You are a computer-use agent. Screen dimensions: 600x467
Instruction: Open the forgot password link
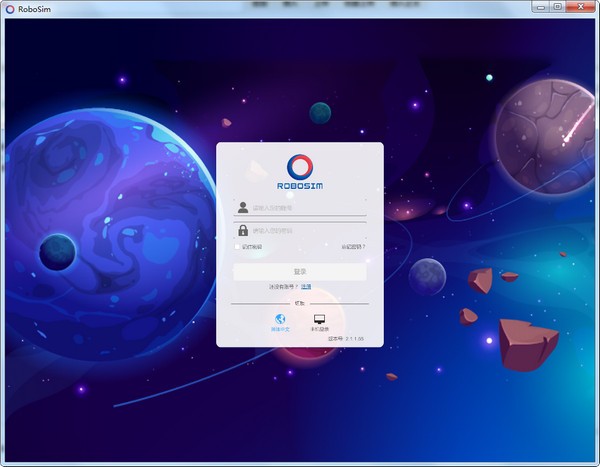(353, 246)
